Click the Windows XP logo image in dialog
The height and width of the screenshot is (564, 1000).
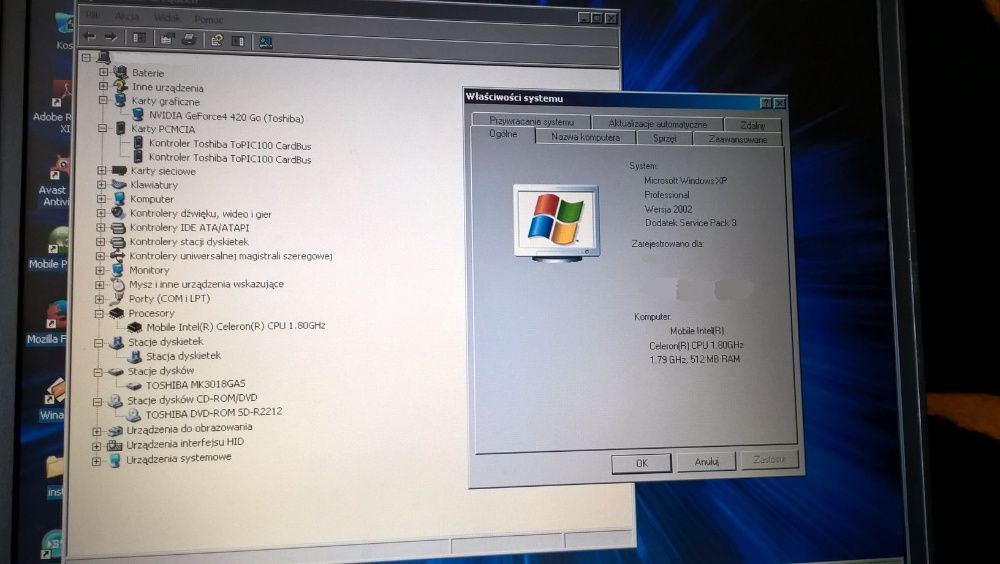coord(555,223)
